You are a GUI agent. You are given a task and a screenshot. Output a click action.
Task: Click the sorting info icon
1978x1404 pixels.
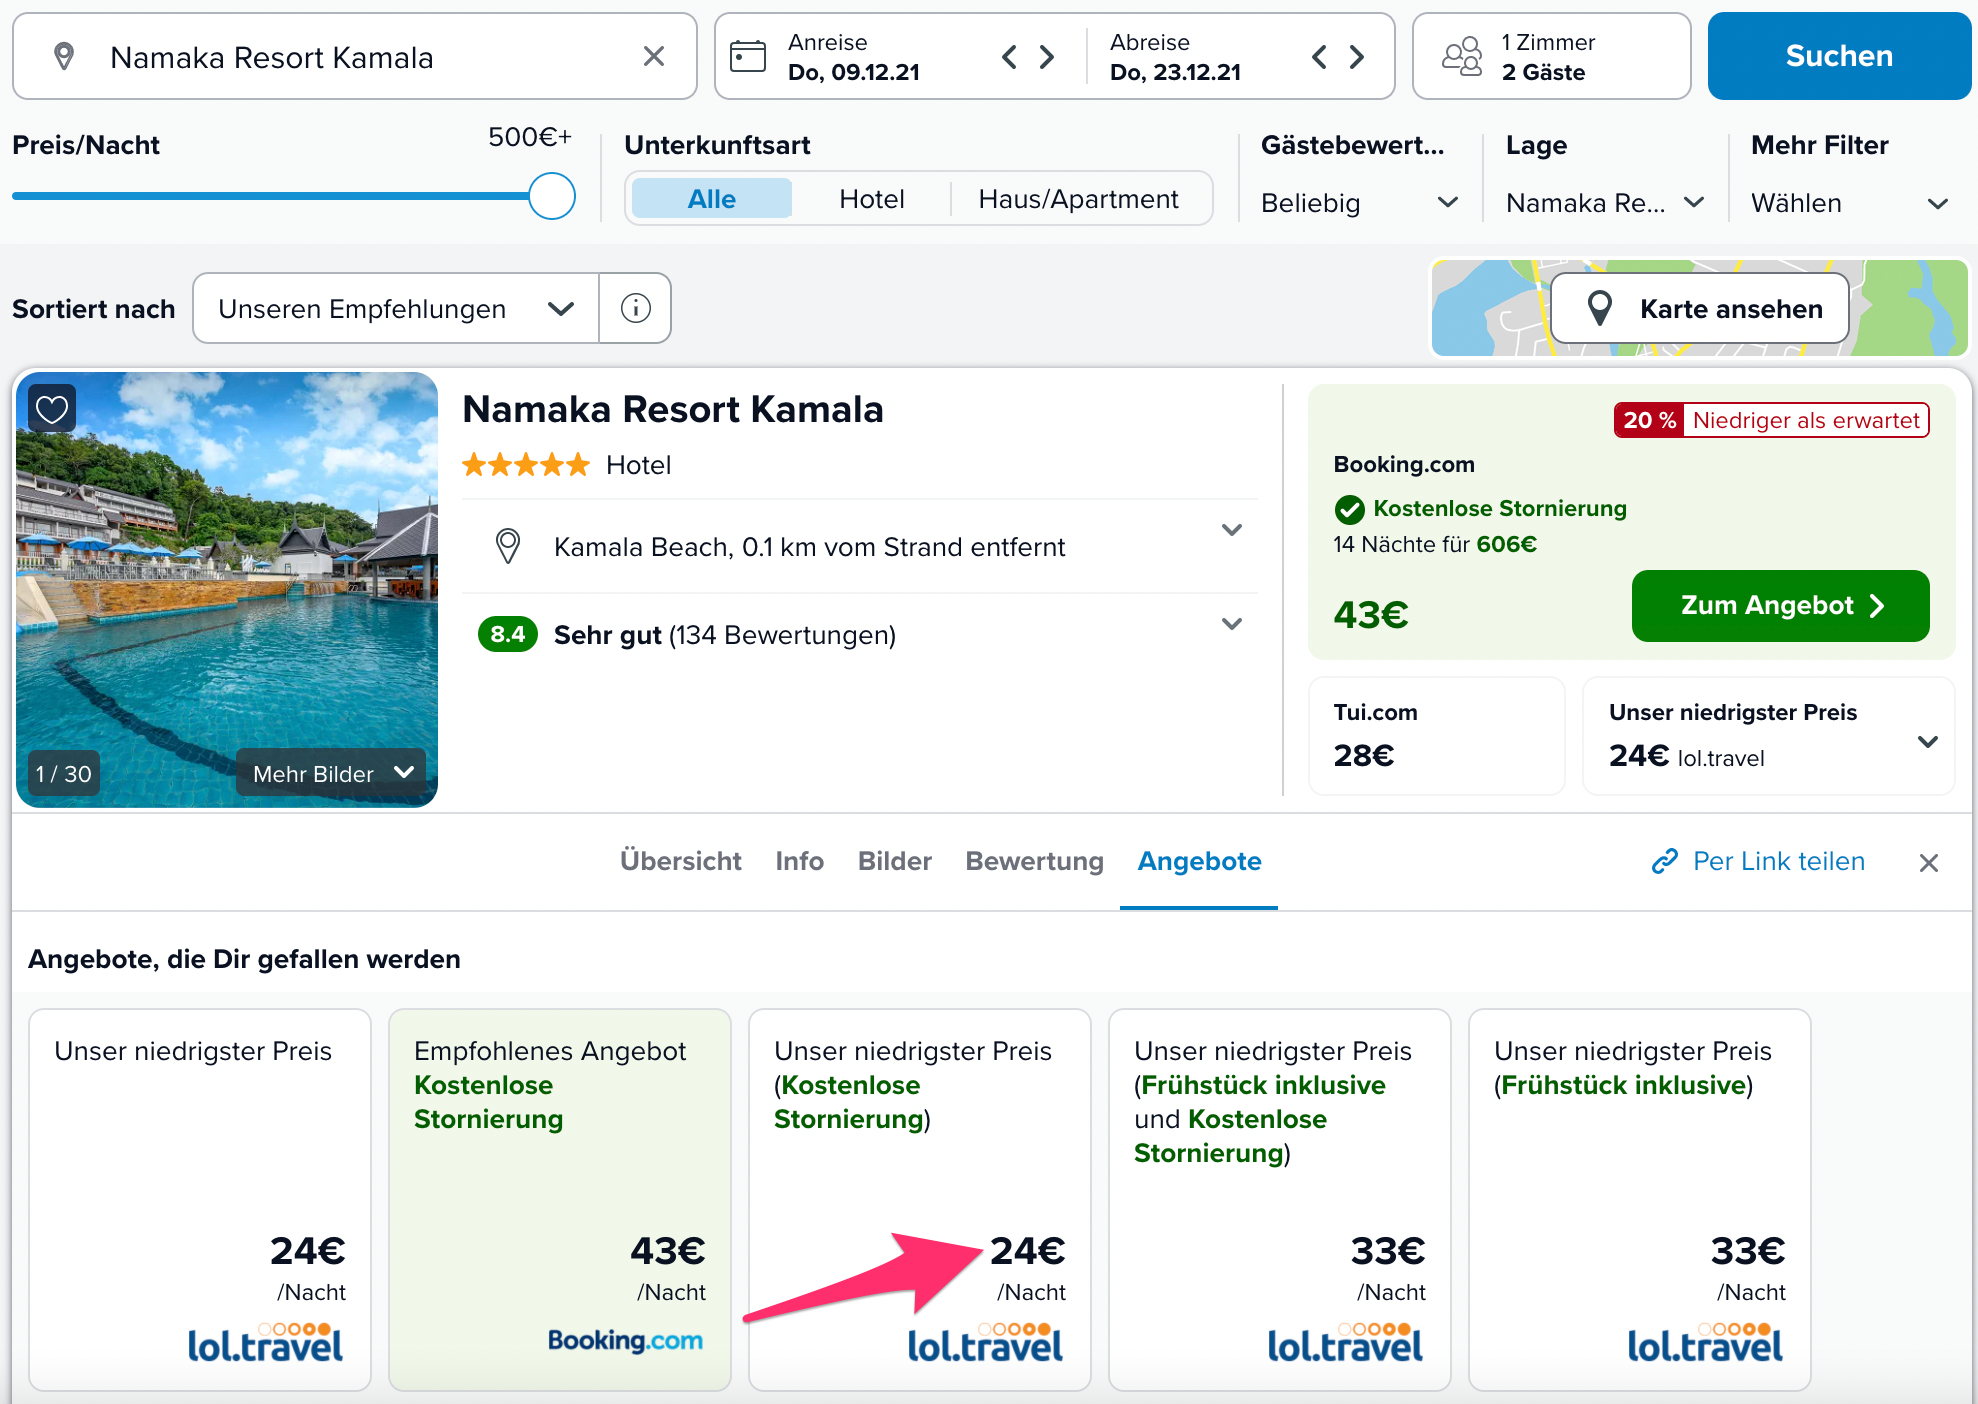click(x=635, y=308)
